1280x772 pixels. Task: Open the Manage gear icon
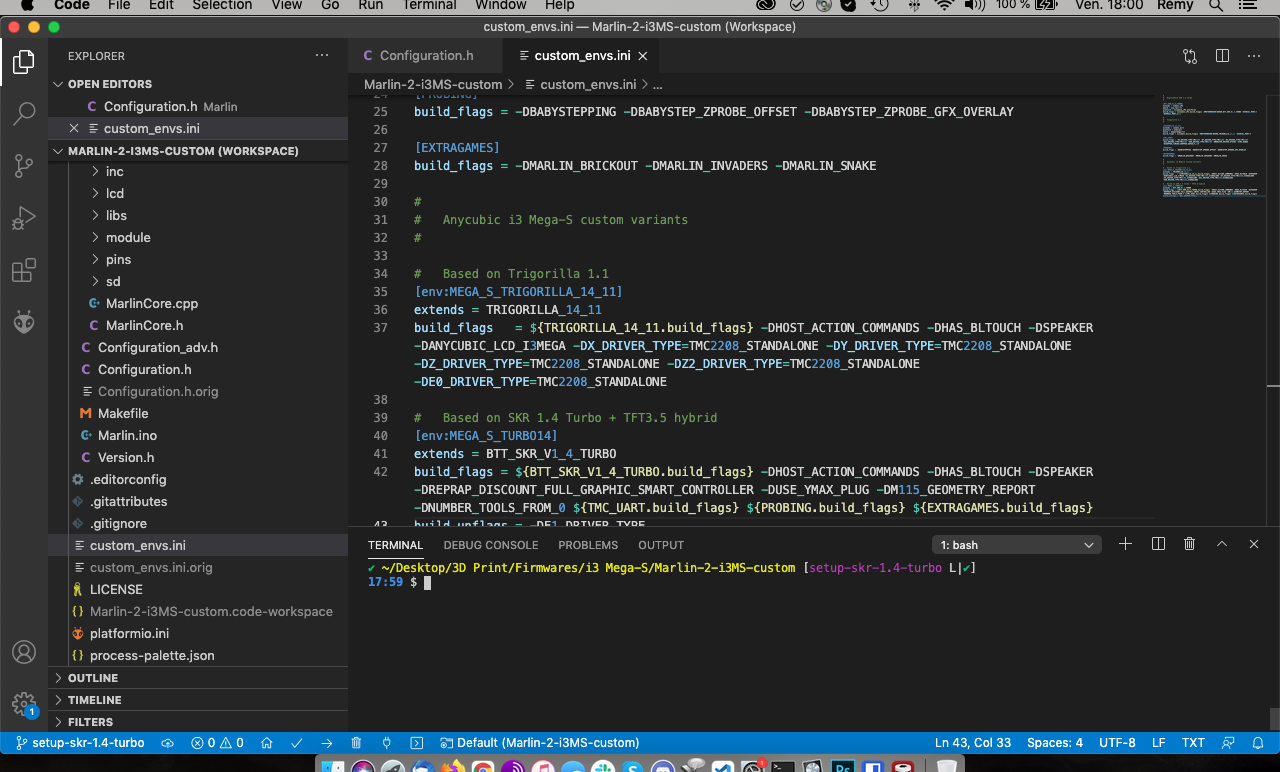pos(24,704)
